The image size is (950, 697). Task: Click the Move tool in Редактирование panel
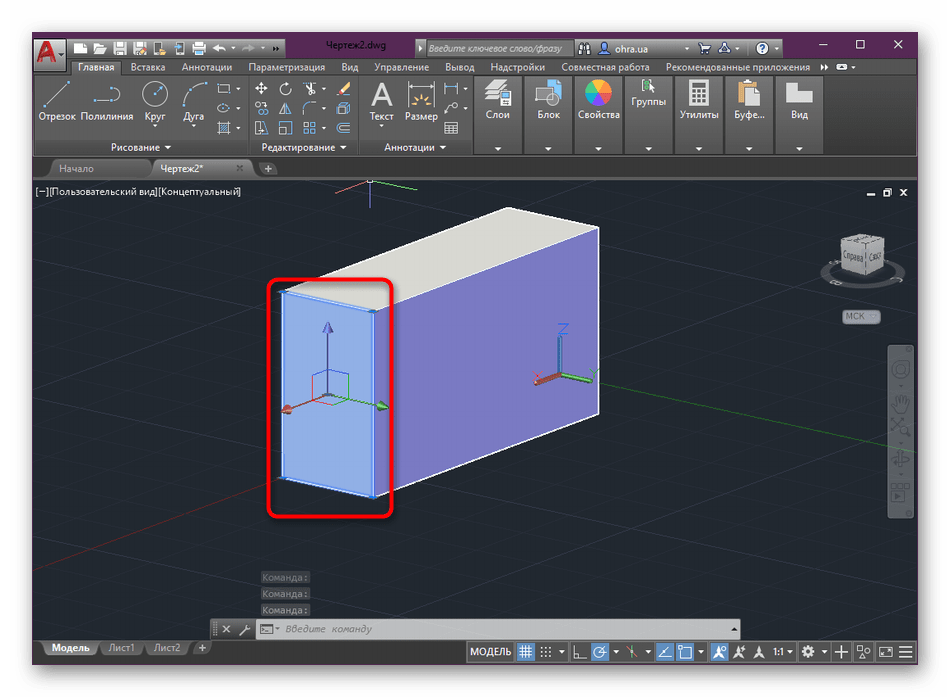[x=262, y=89]
